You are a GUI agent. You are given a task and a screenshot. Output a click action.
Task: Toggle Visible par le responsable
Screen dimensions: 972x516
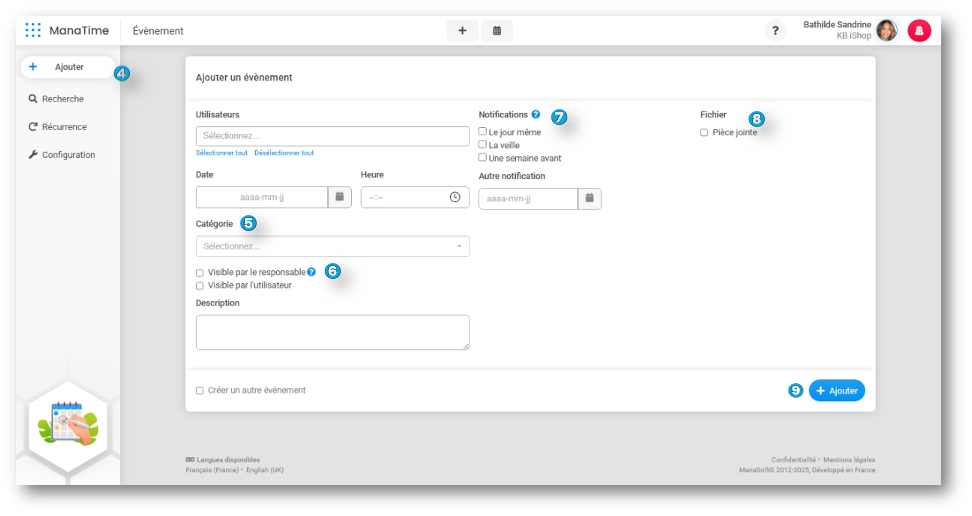(200, 273)
